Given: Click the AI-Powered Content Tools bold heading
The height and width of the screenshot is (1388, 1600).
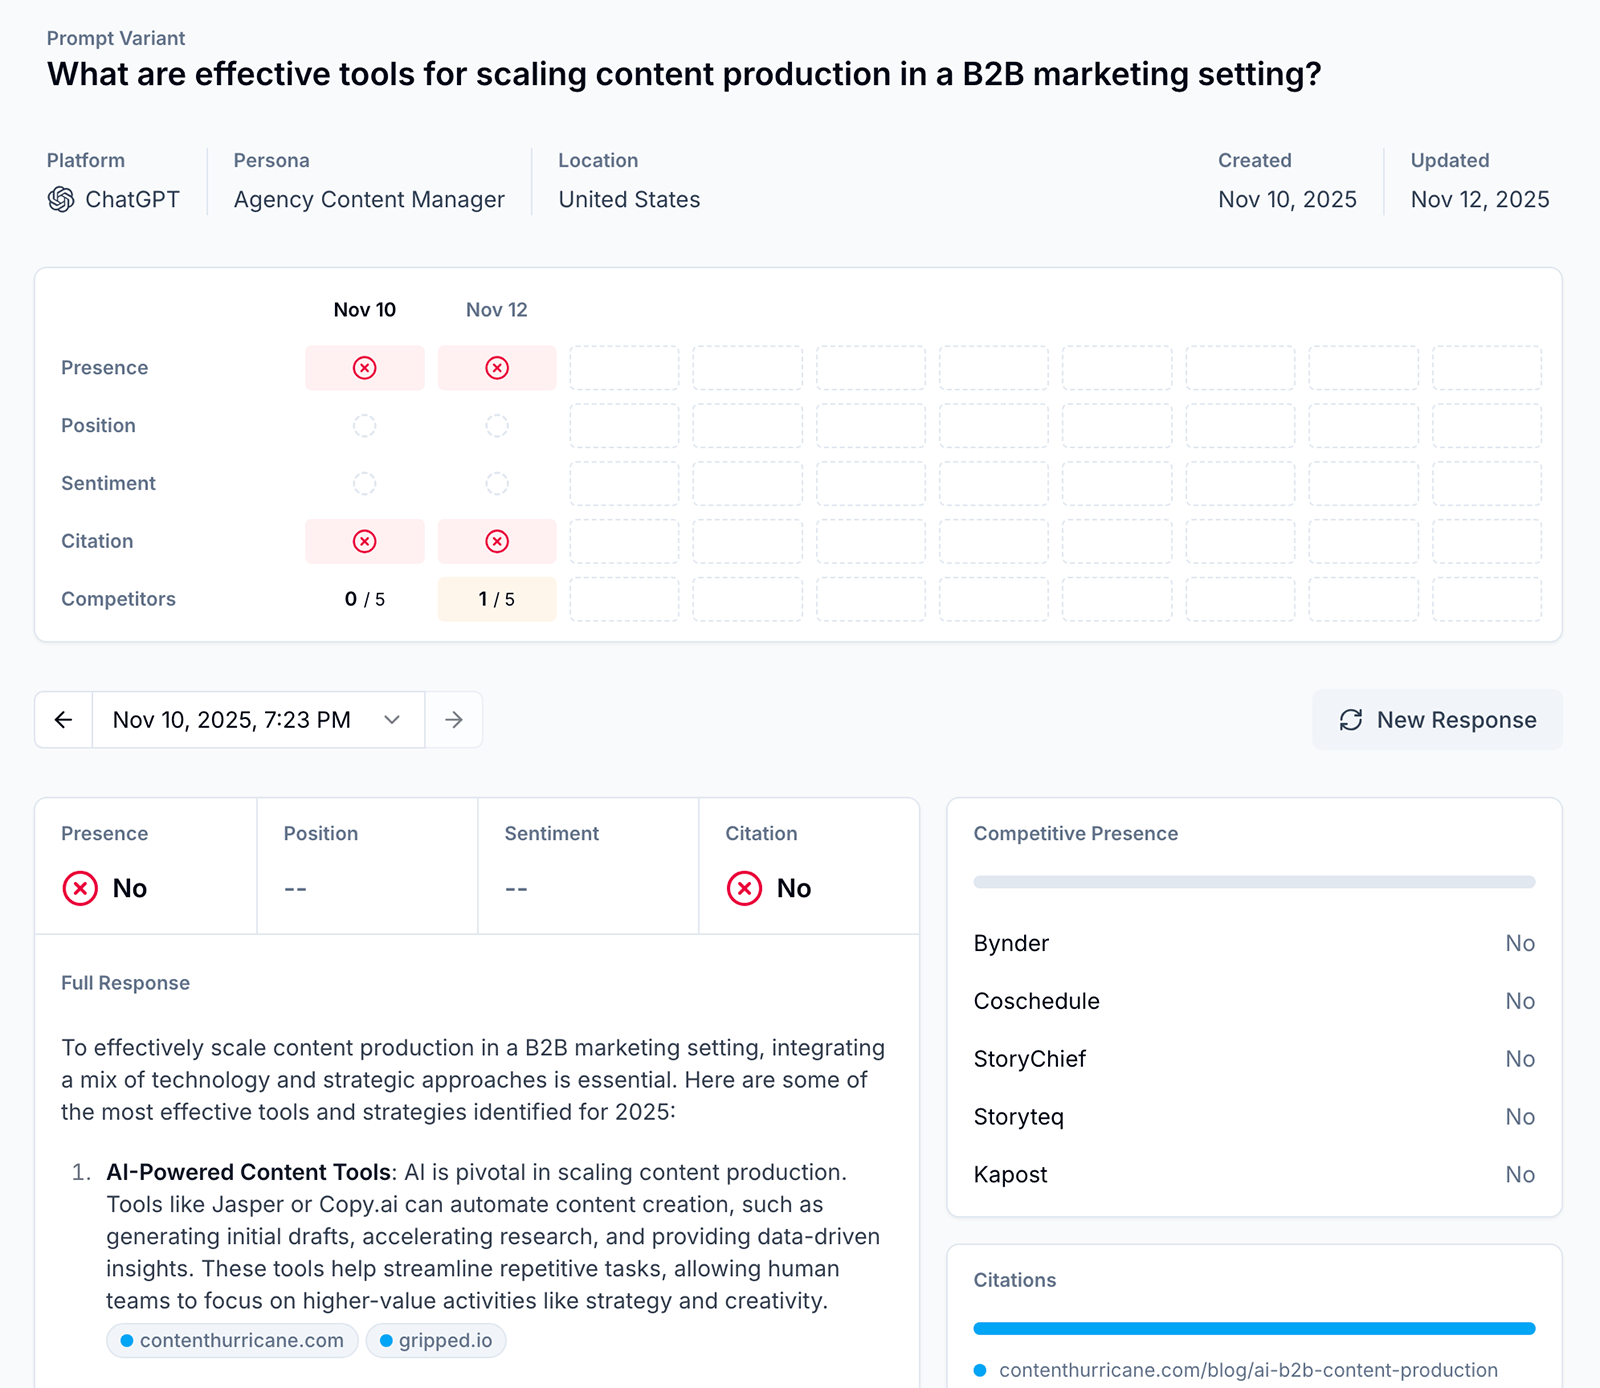Looking at the screenshot, I should point(248,1172).
